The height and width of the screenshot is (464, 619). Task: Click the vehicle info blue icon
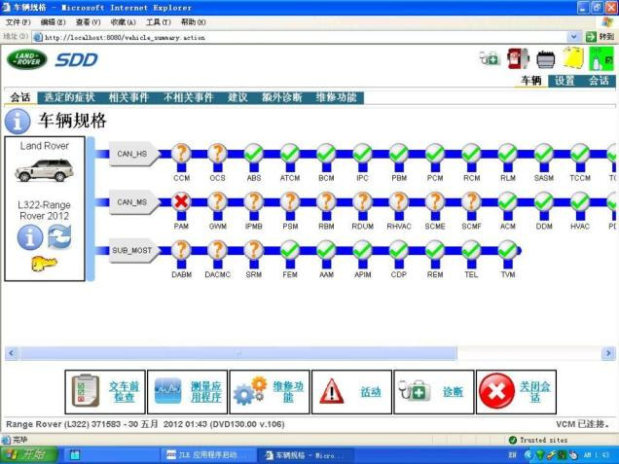coord(30,237)
